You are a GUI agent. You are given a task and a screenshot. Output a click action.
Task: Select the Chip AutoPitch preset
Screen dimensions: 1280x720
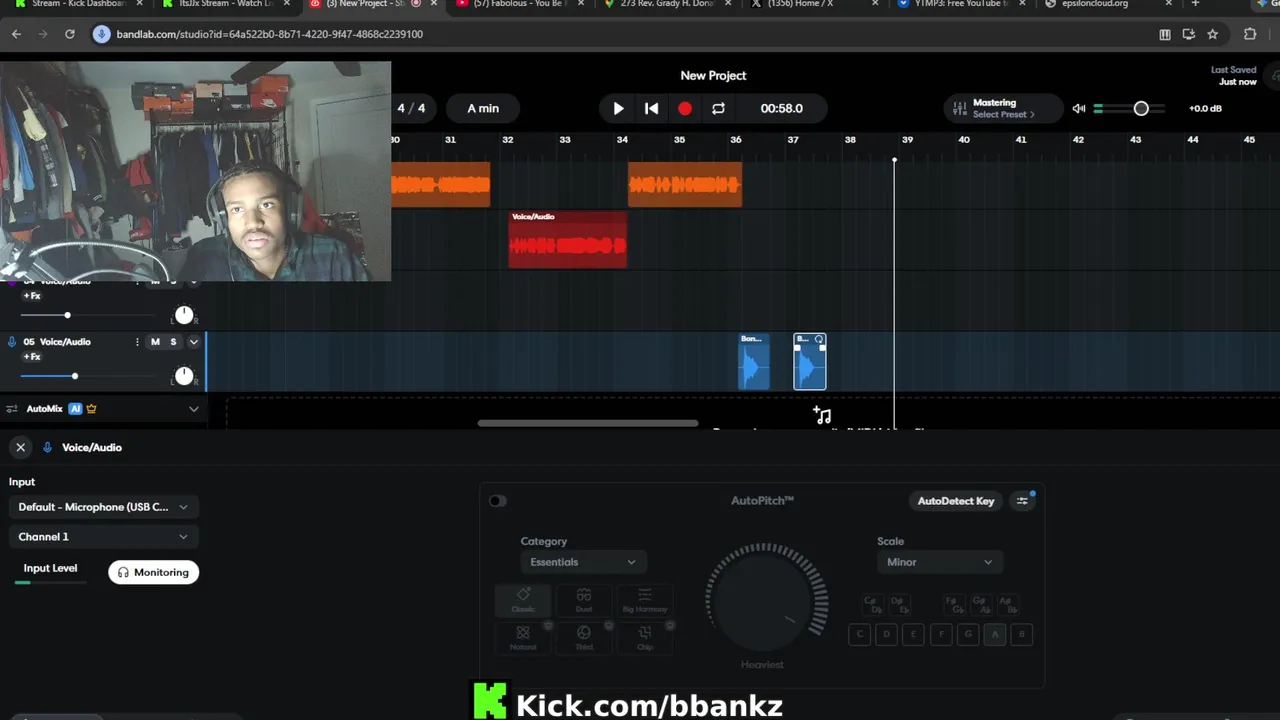(x=645, y=638)
